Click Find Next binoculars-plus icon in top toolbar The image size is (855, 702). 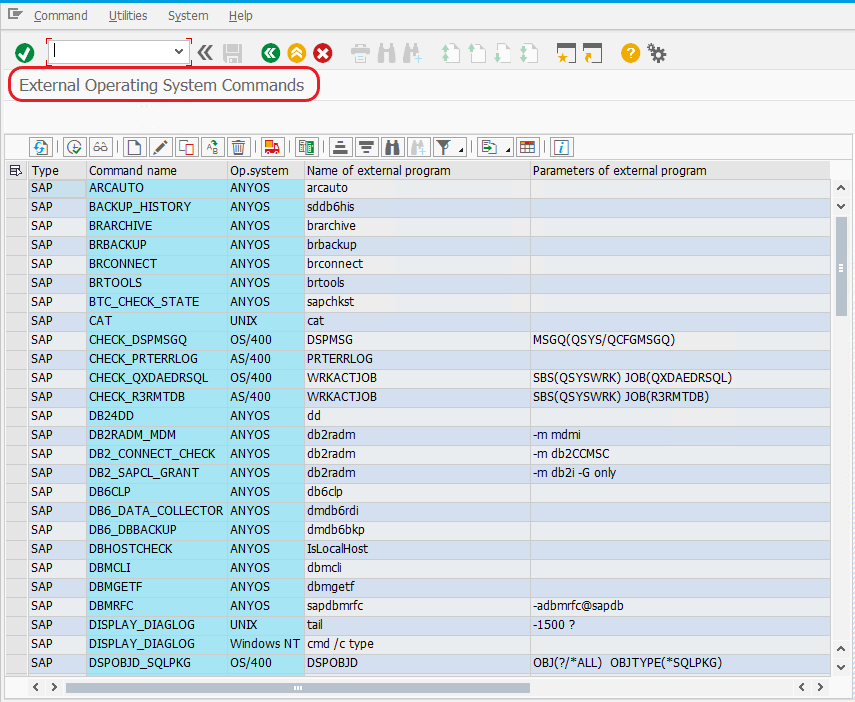point(413,53)
